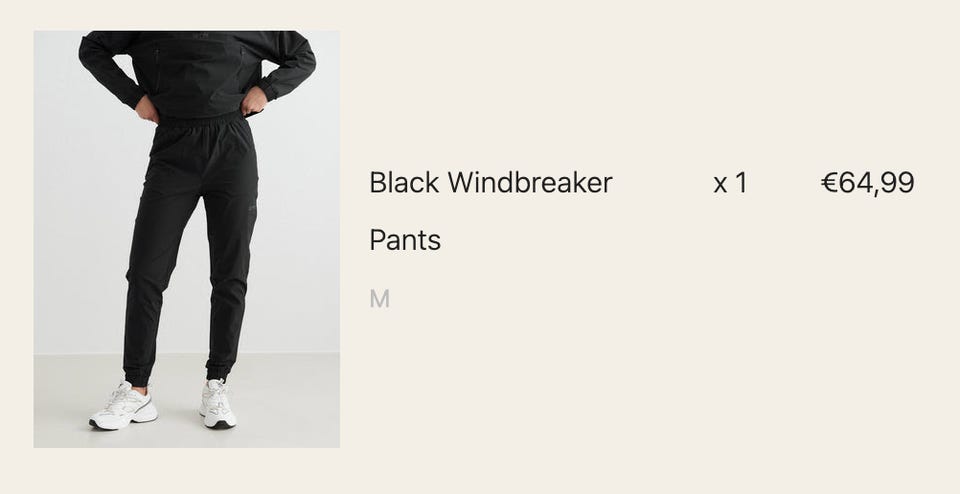The height and width of the screenshot is (494, 960).
Task: Click the "Black Windbreaker" product title
Action: 490,182
